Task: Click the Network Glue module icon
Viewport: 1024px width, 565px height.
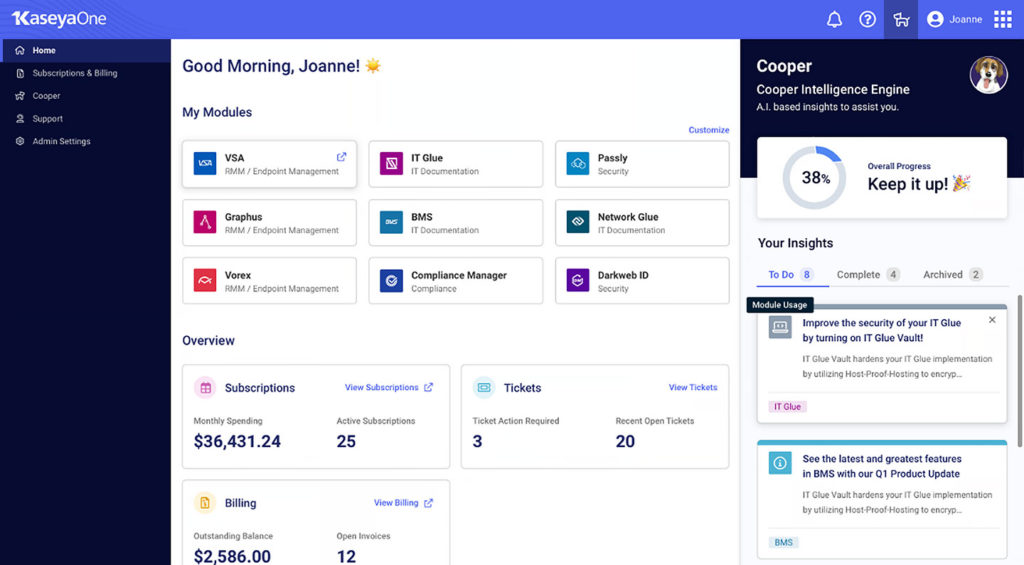Action: (578, 222)
